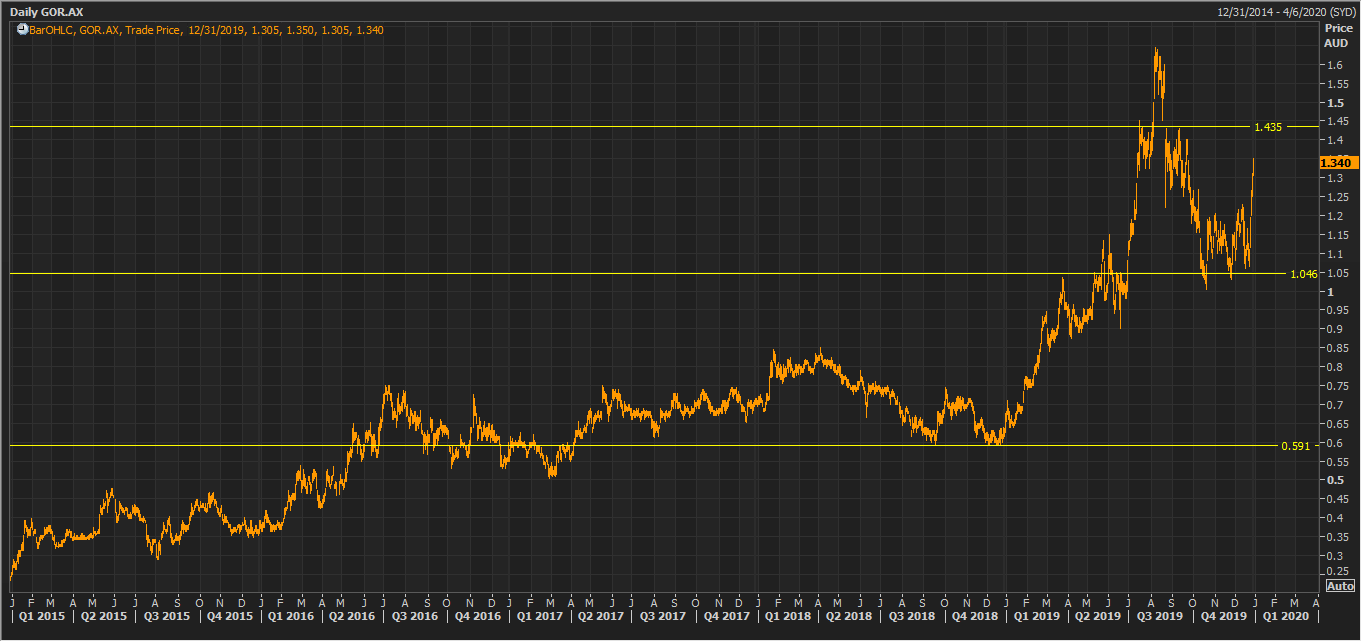Click the 1.5 price axis label
This screenshot has width=1362, height=642.
point(1335,103)
